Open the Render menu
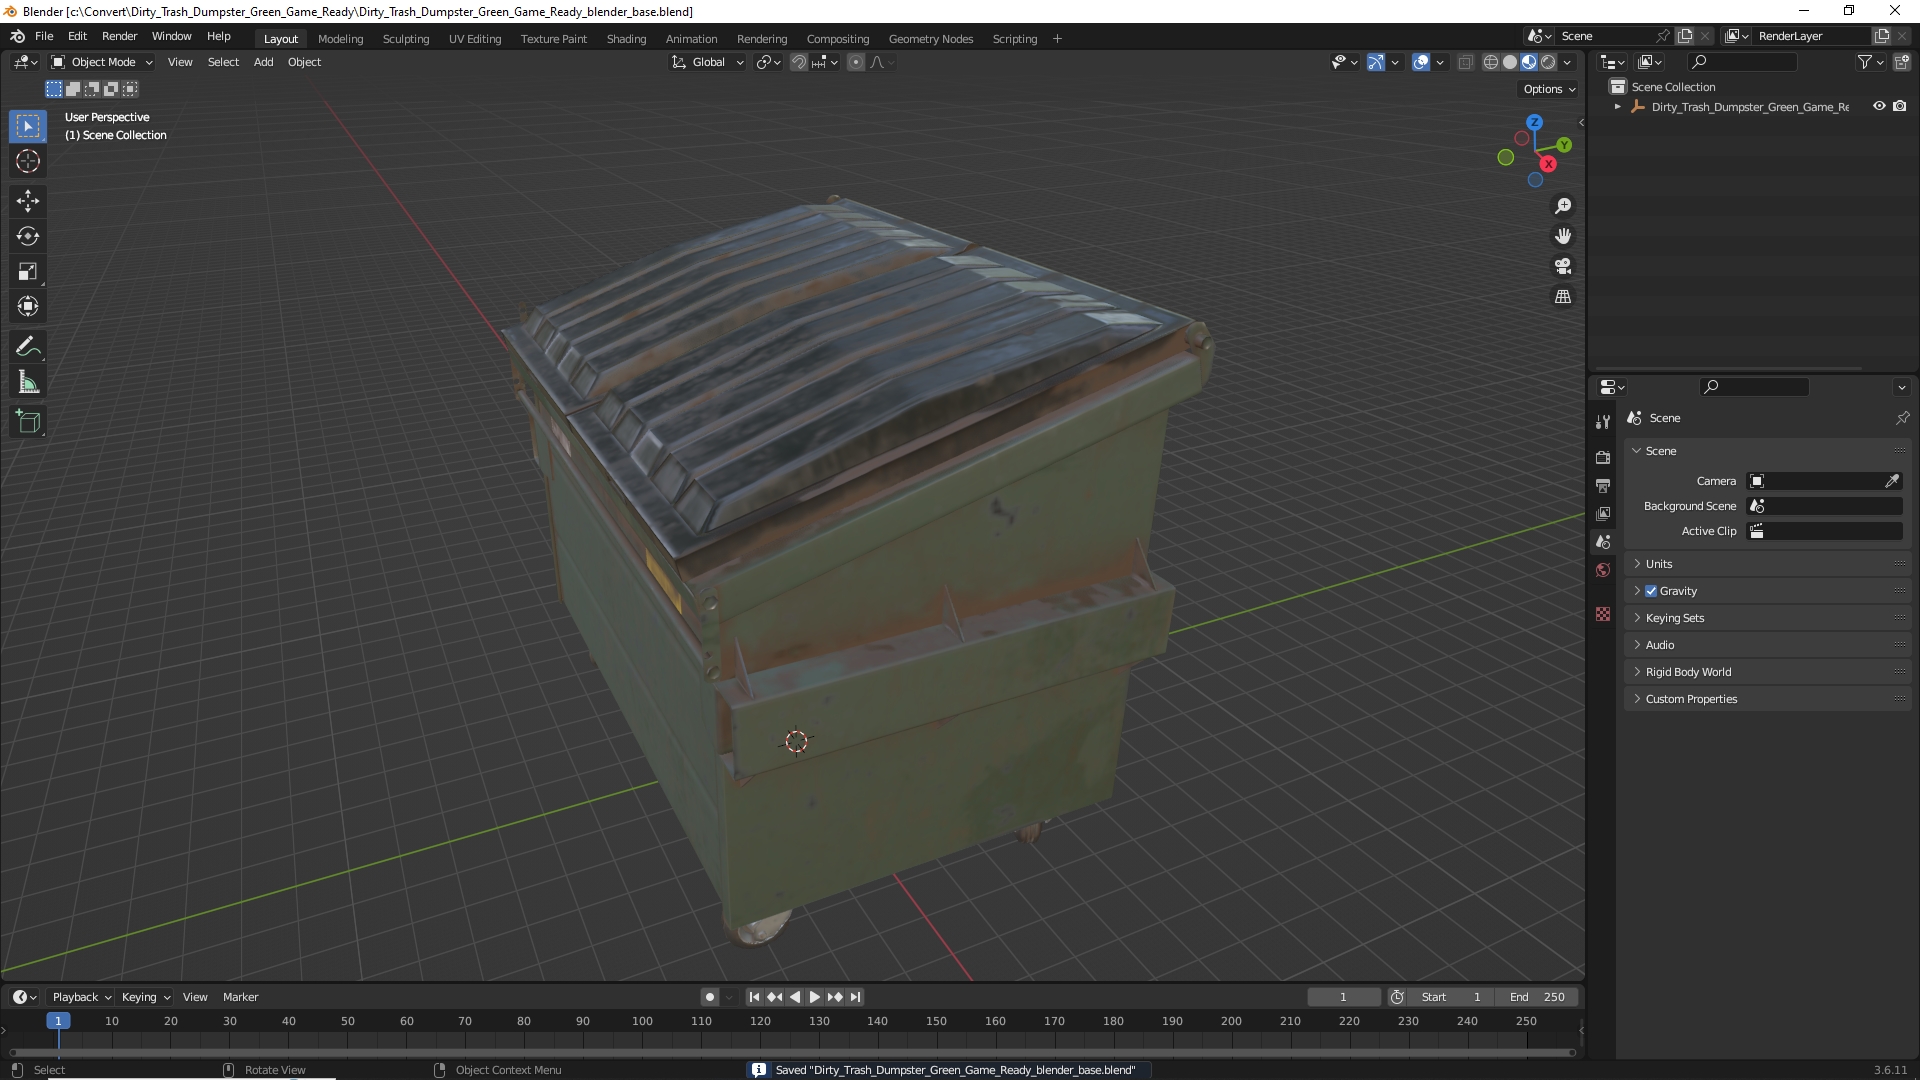The width and height of the screenshot is (1920, 1080). [119, 36]
